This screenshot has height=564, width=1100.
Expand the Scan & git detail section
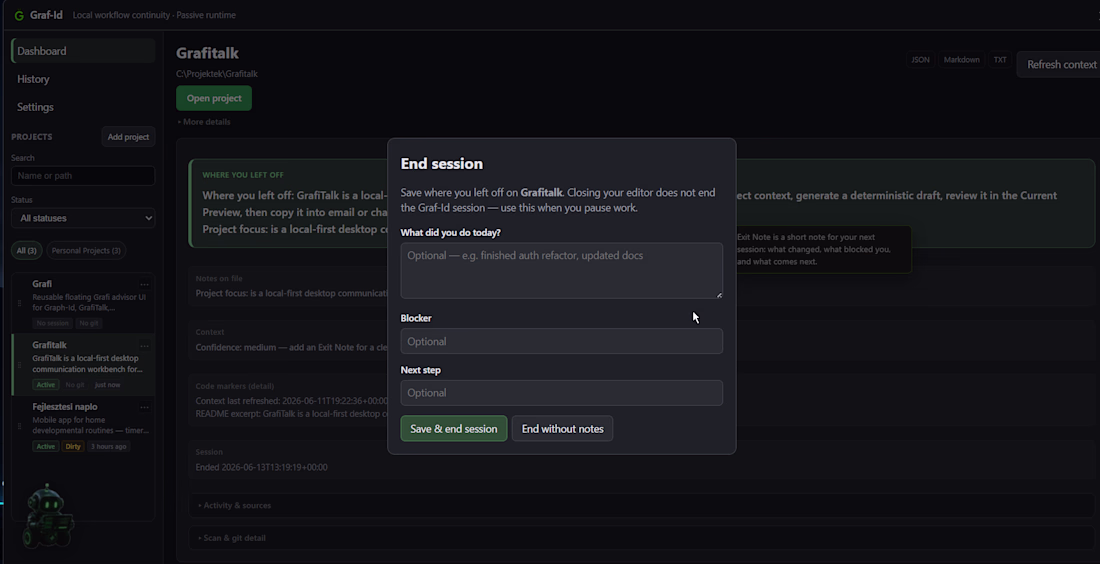coord(232,538)
